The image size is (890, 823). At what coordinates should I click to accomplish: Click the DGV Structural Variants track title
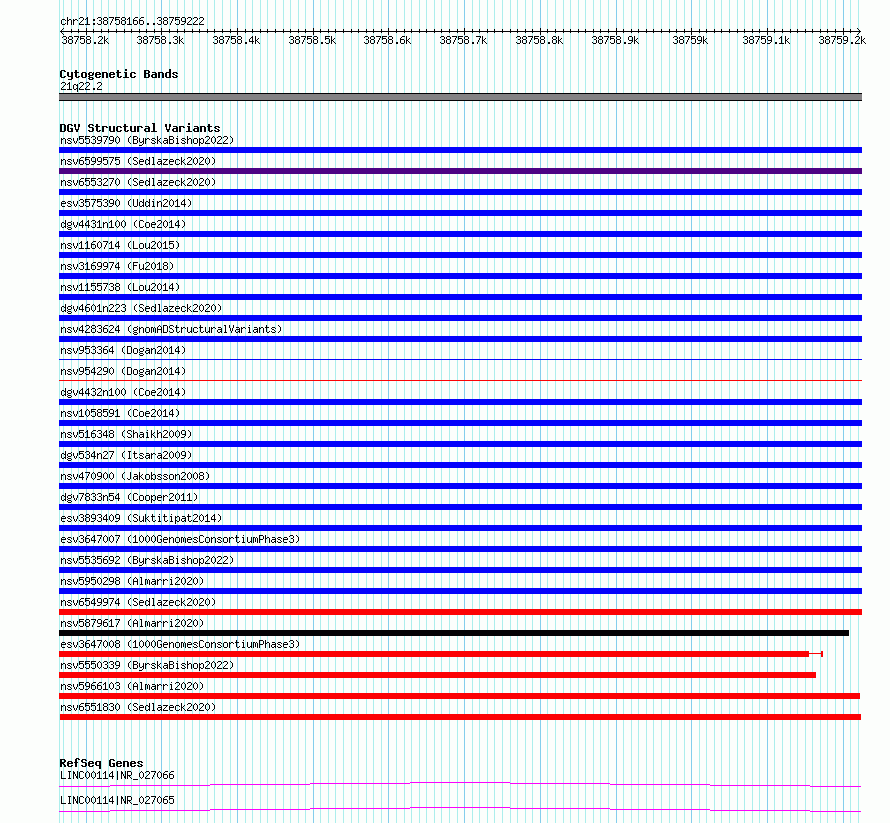click(x=140, y=128)
